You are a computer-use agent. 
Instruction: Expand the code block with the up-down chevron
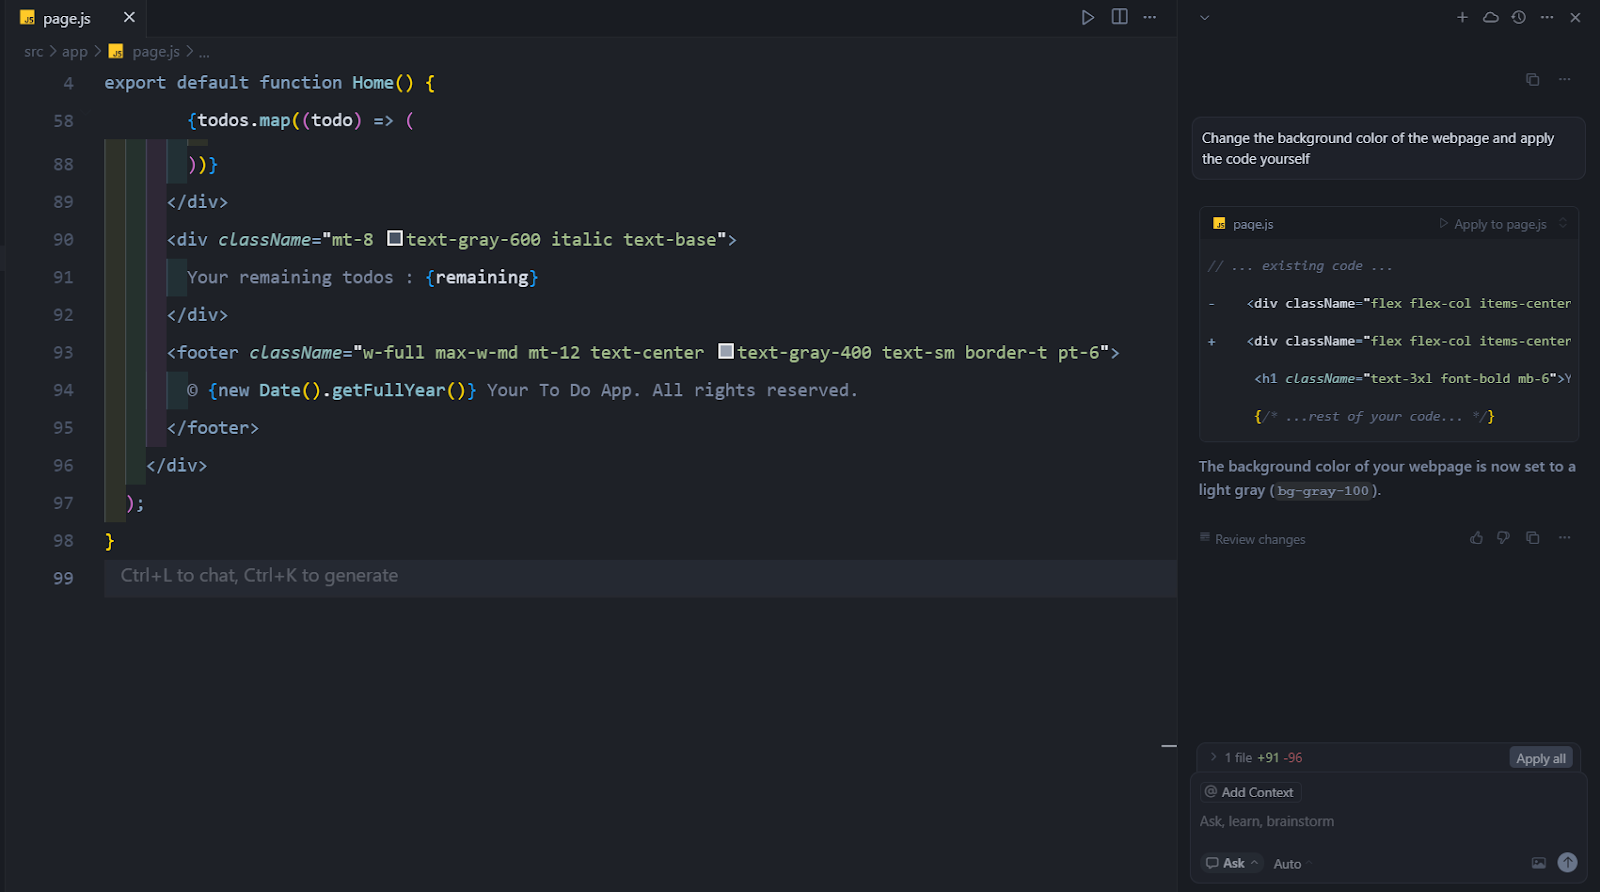pos(1563,223)
